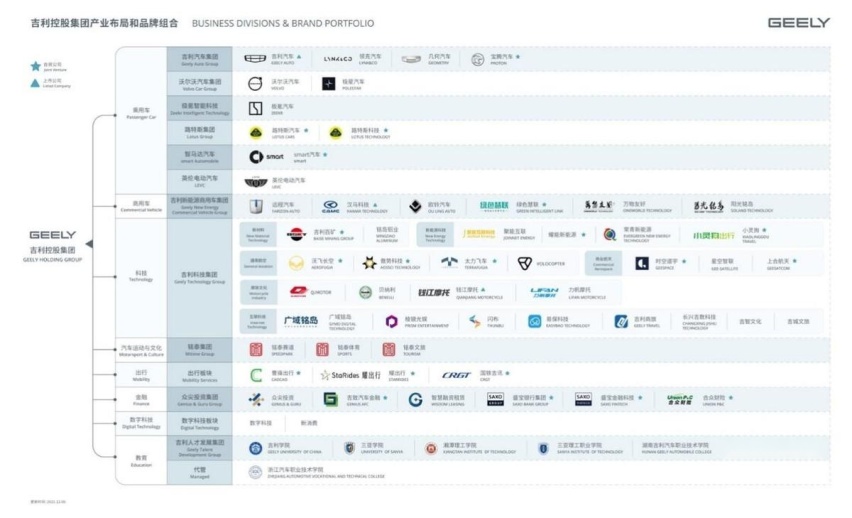Select the Volvo logo
Viewport: 852px width, 518px height.
(255, 83)
